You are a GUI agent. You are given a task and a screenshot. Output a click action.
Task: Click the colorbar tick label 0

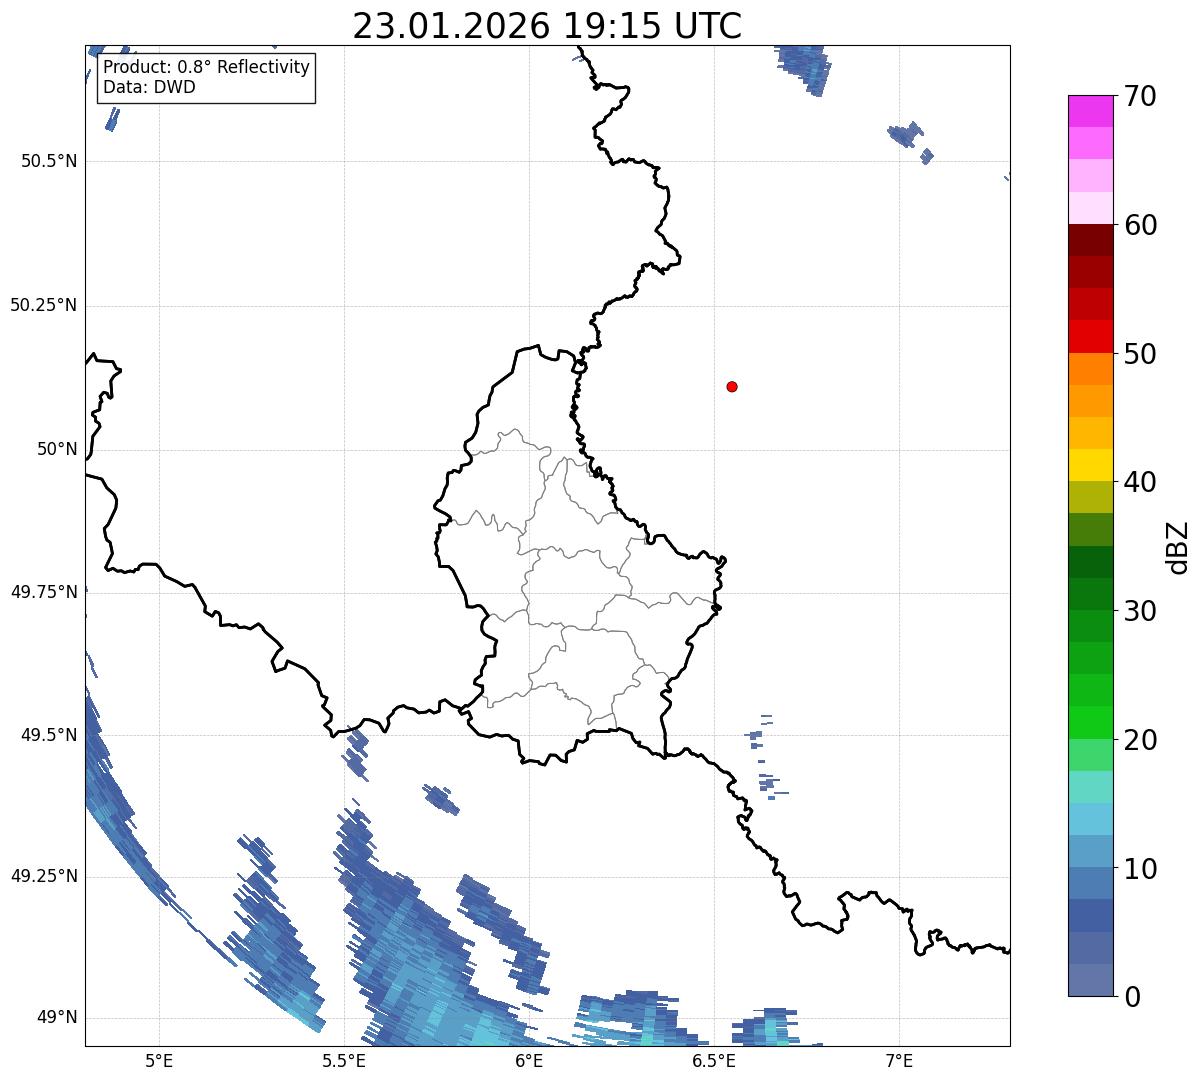pos(1132,997)
